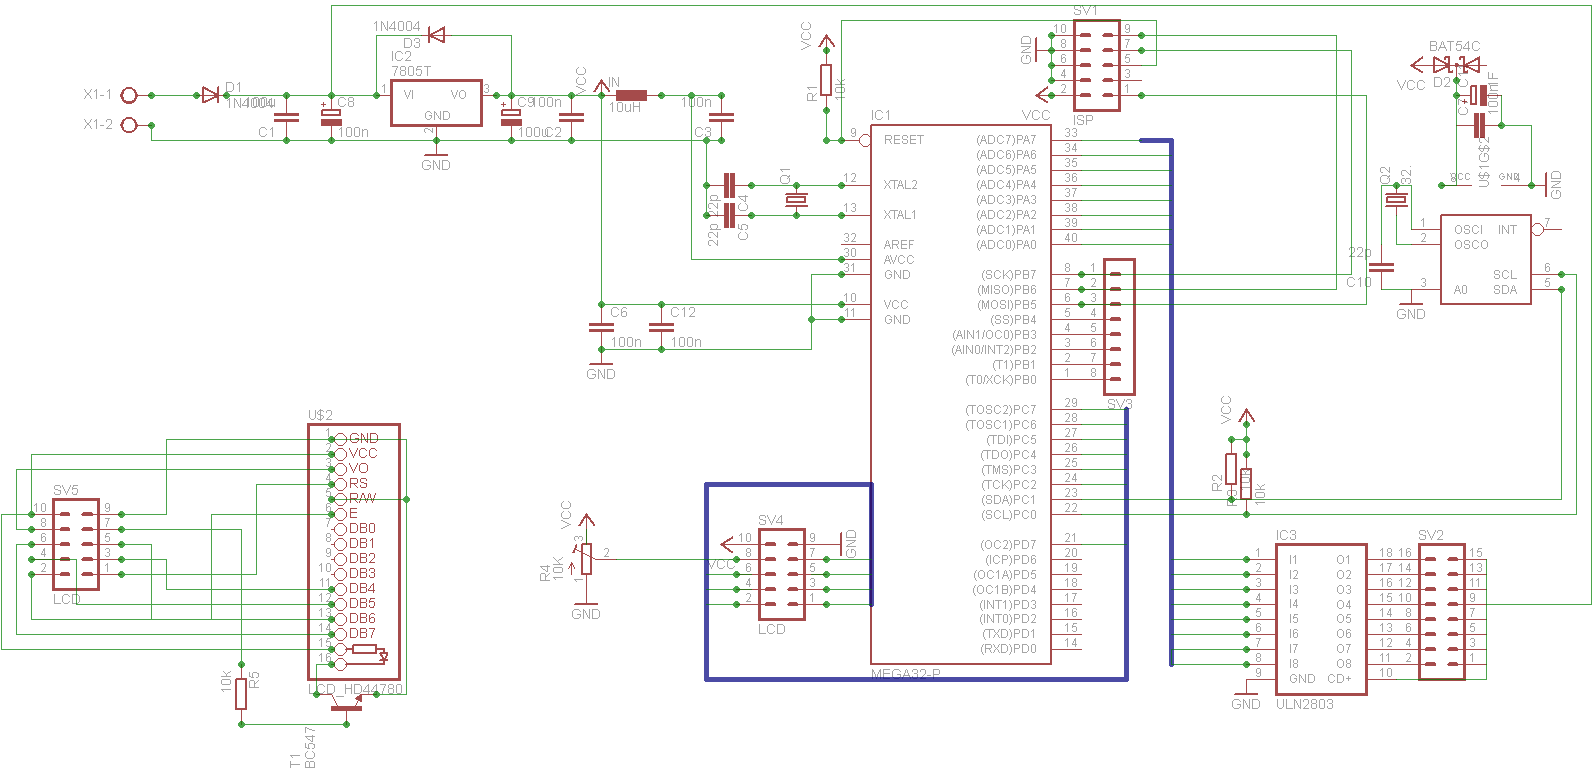Select the (MISO)PB6 pin label

click(1006, 290)
